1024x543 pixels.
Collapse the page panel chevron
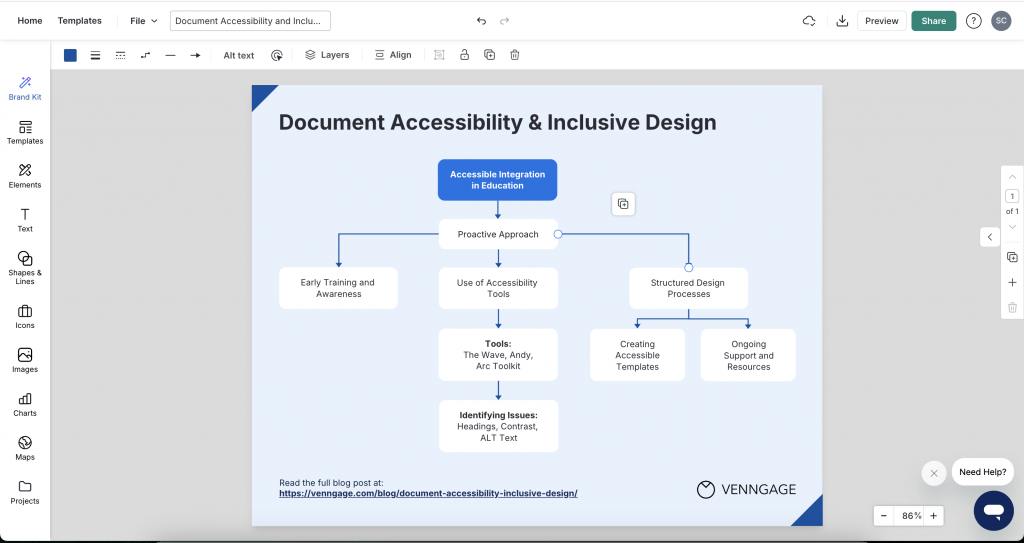pos(989,237)
